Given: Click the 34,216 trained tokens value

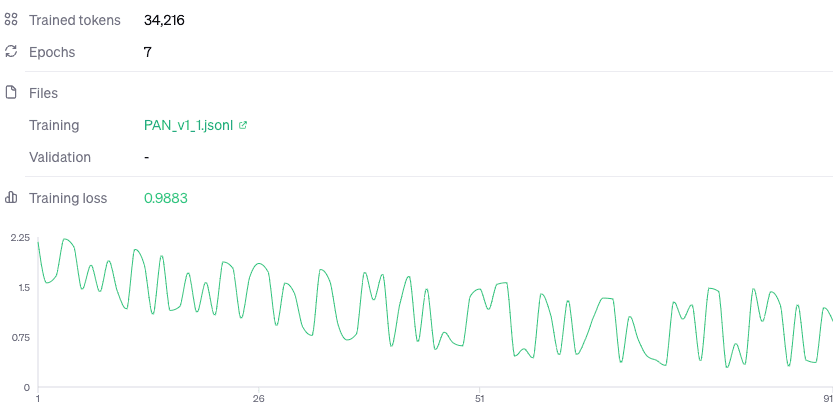Looking at the screenshot, I should tap(164, 20).
